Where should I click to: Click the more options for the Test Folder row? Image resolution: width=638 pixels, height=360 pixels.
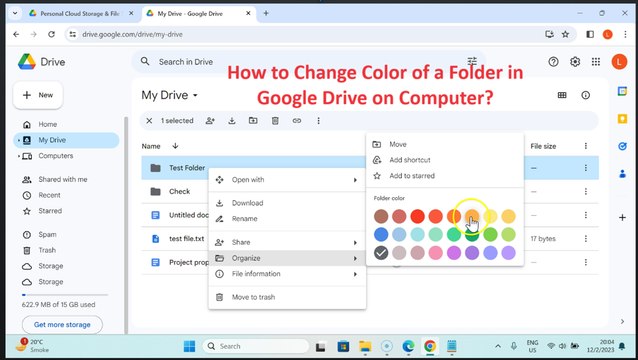[586, 168]
